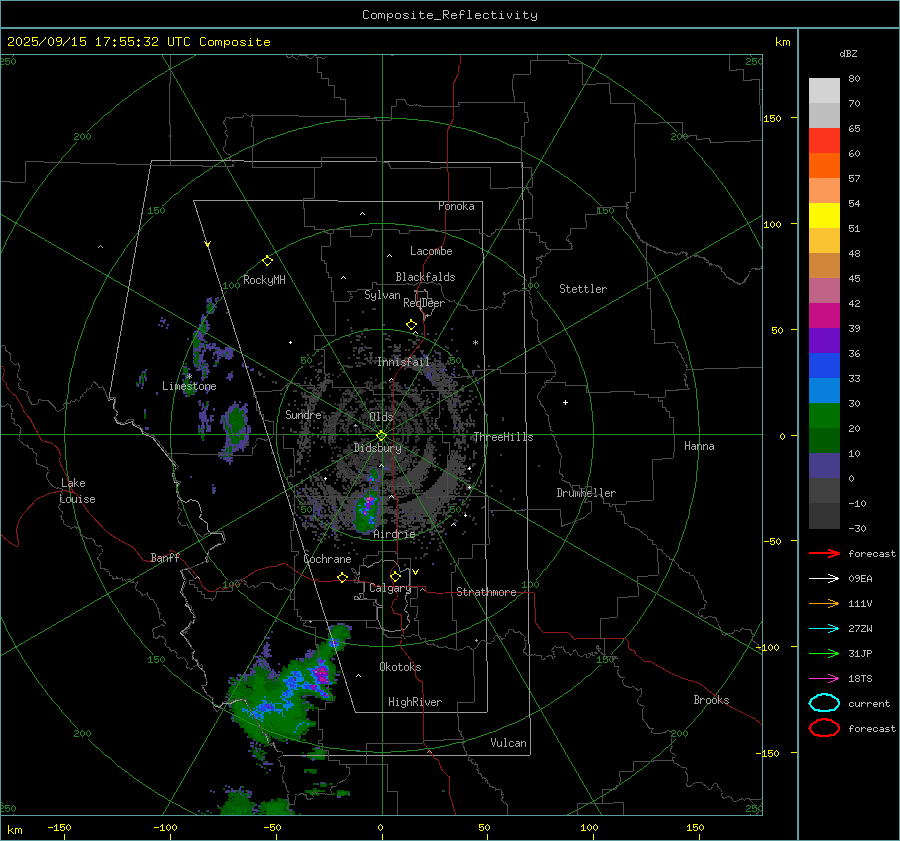Click the Lacombe town label
The height and width of the screenshot is (841, 900).
(431, 251)
